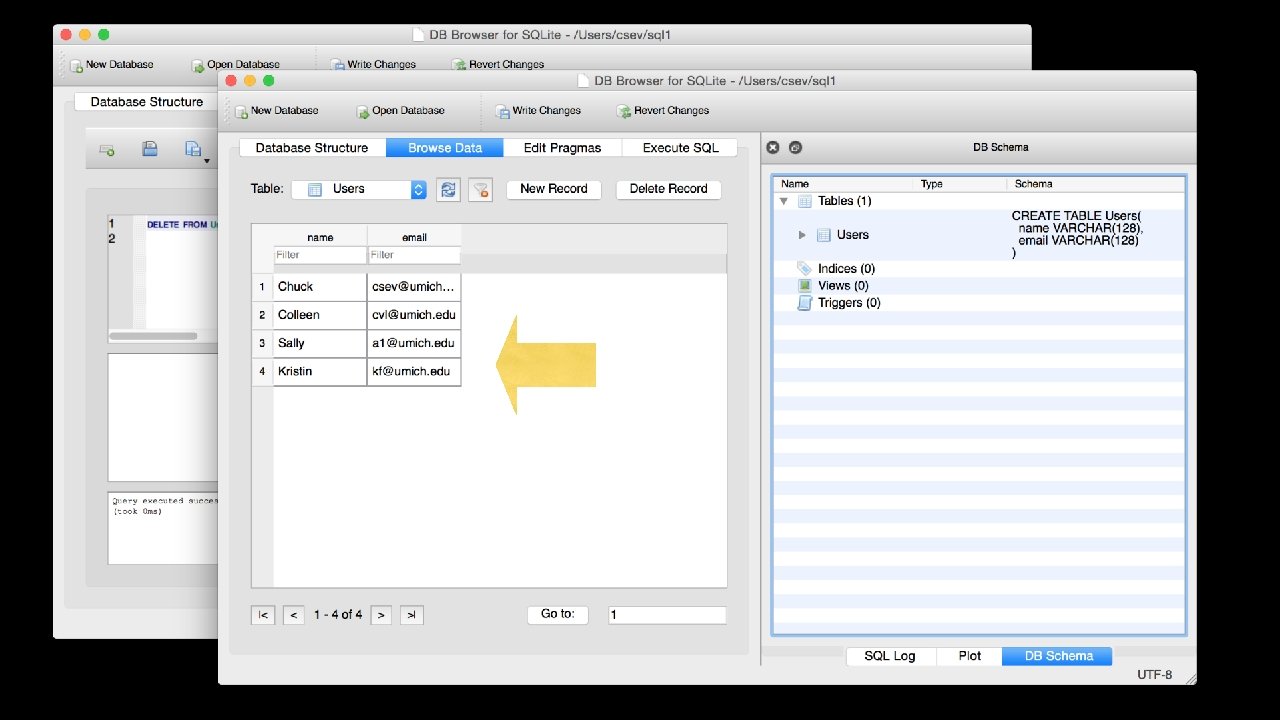This screenshot has height=720, width=1280.
Task: Click Revert Changes in back window toolbar
Action: click(x=498, y=65)
